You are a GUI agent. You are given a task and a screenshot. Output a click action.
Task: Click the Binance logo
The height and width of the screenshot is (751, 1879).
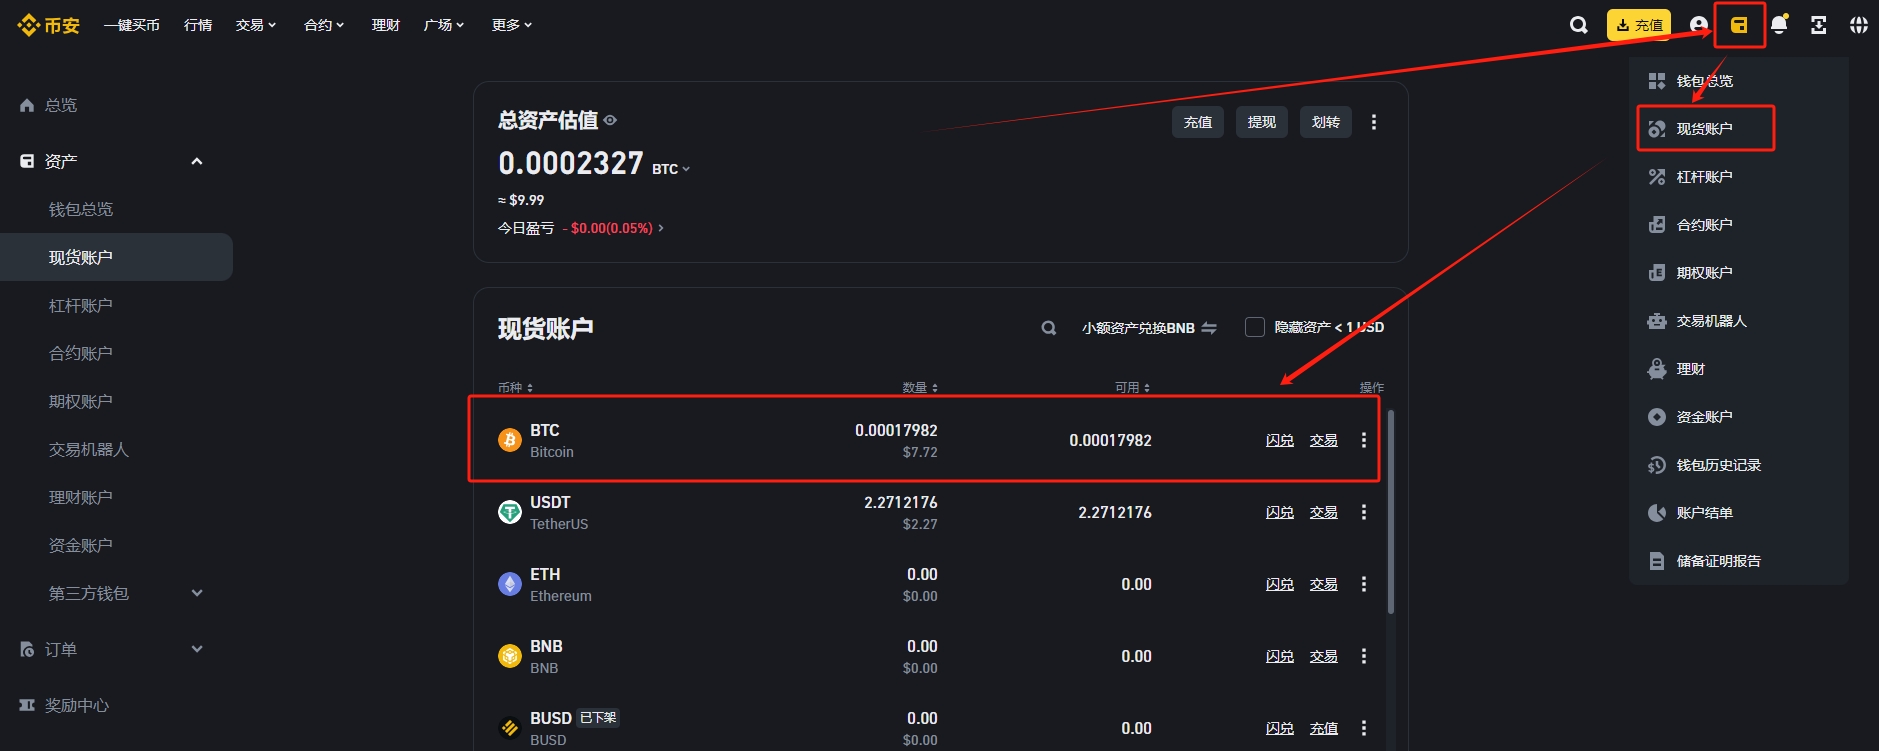[x=48, y=25]
